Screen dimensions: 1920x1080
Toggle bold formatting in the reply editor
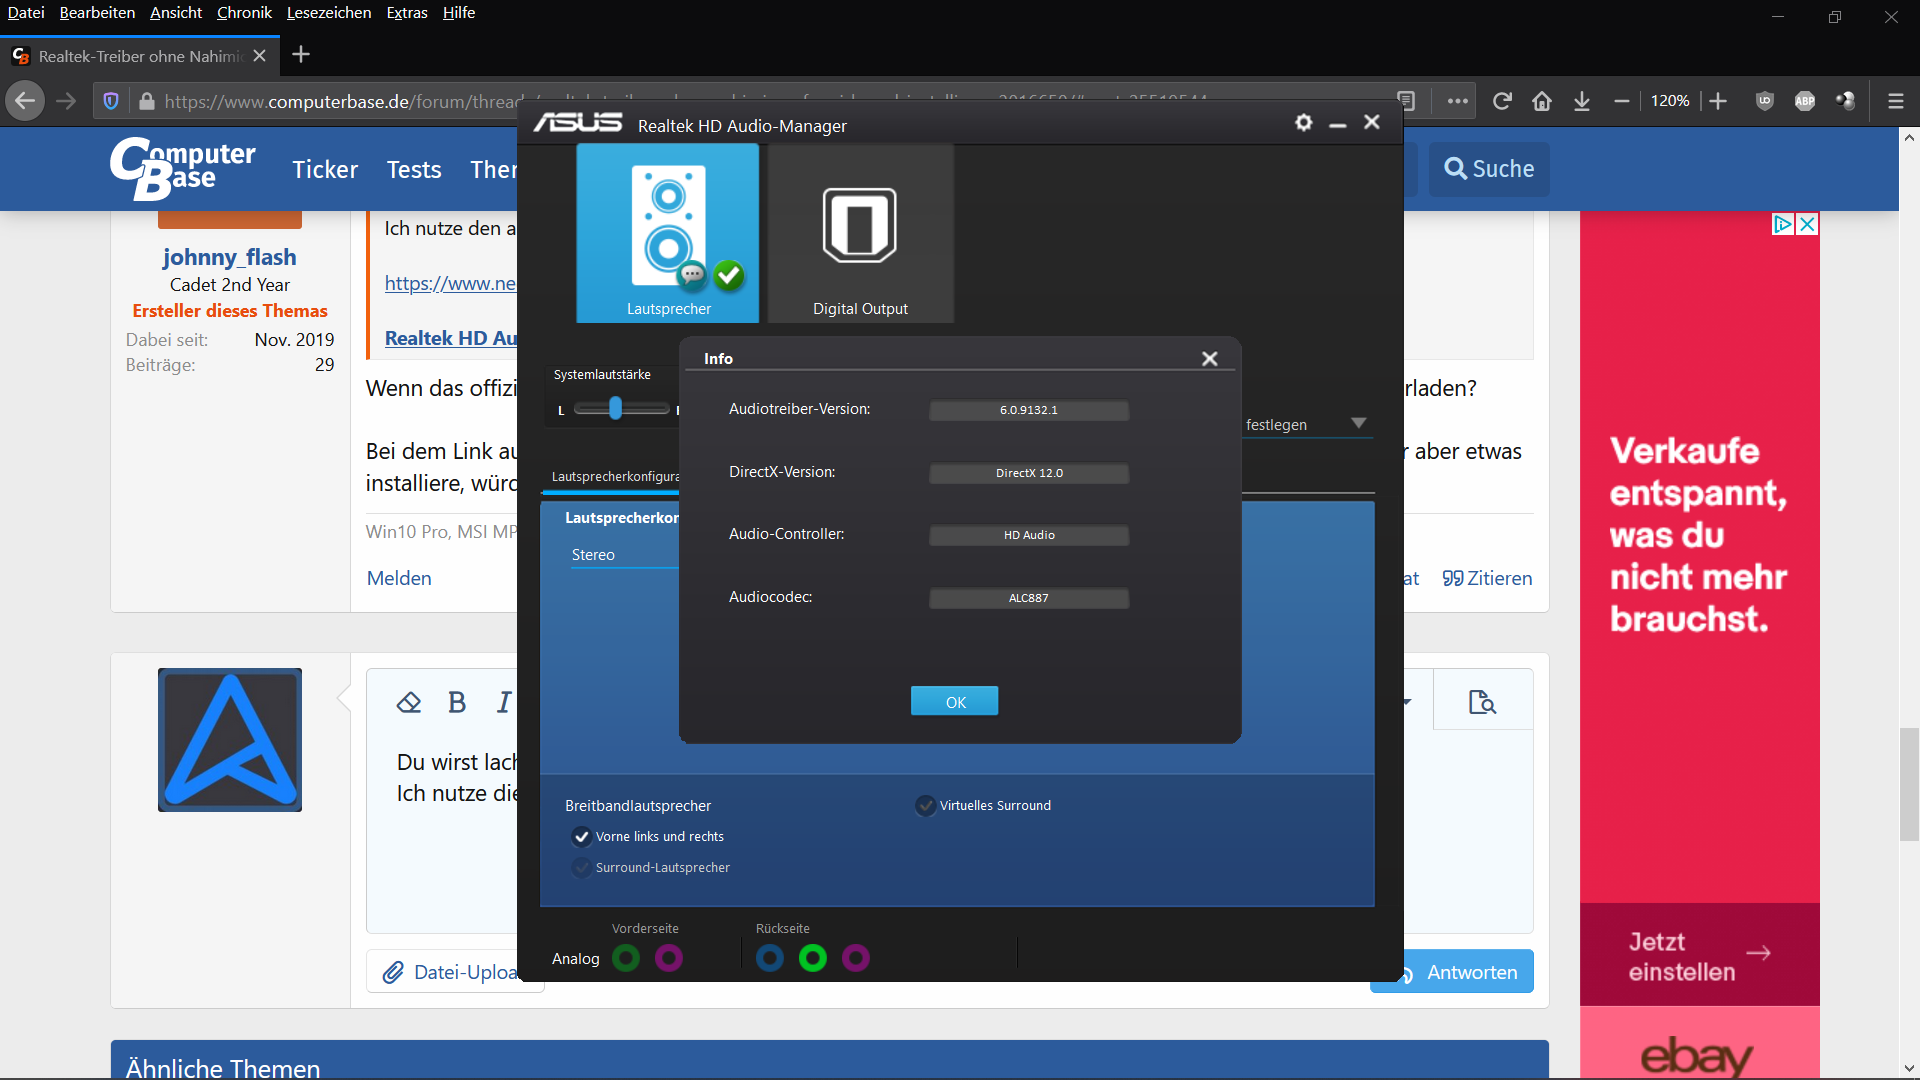456,702
